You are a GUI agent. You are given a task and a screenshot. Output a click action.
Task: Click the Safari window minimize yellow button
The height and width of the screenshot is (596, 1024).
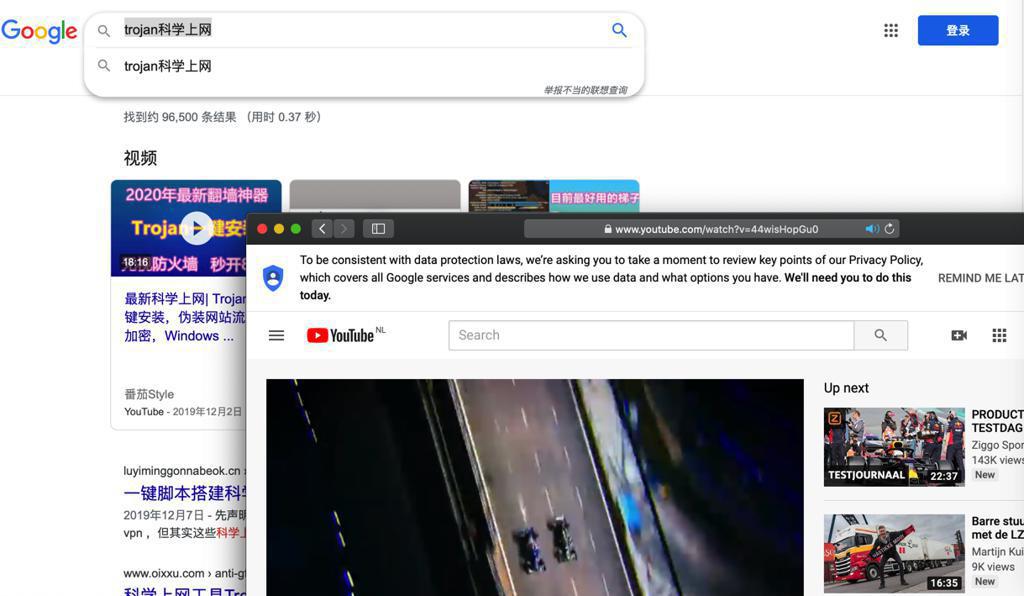pos(279,228)
